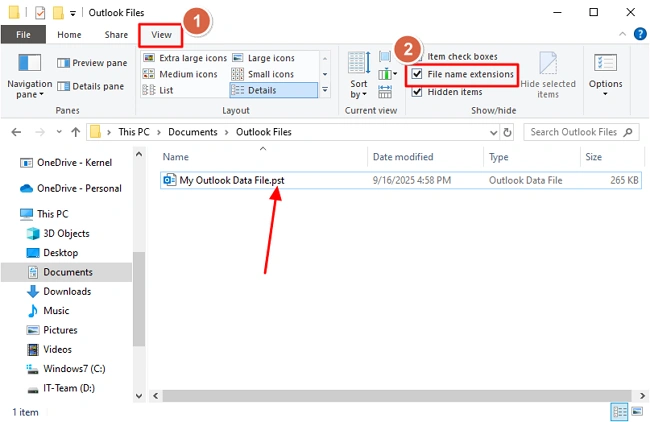Select Documents in navigation pane

click(x=66, y=272)
